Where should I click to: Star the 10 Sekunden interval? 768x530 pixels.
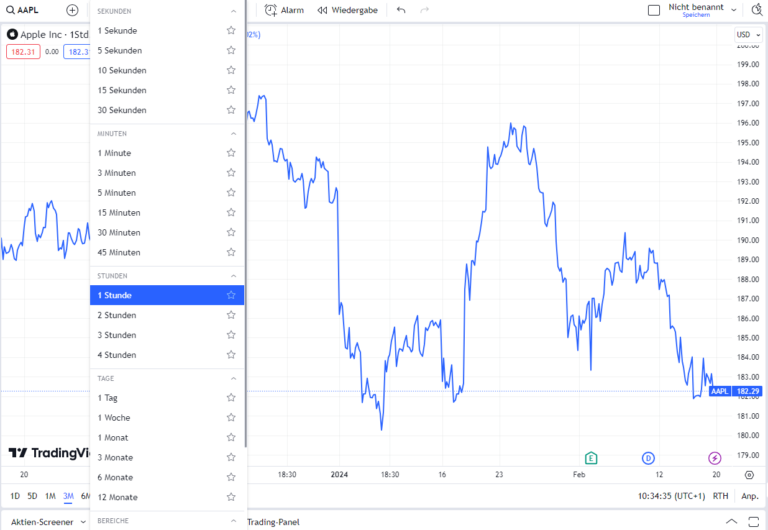coord(231,70)
